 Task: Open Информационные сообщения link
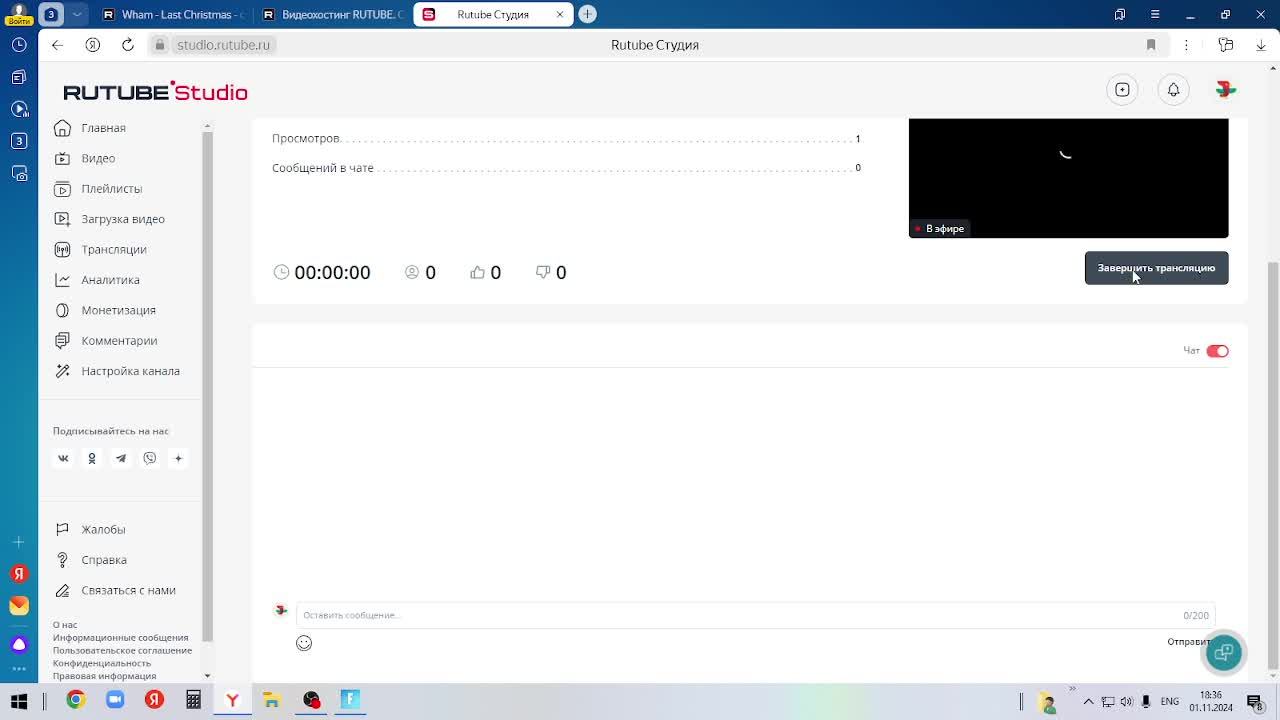click(x=120, y=638)
